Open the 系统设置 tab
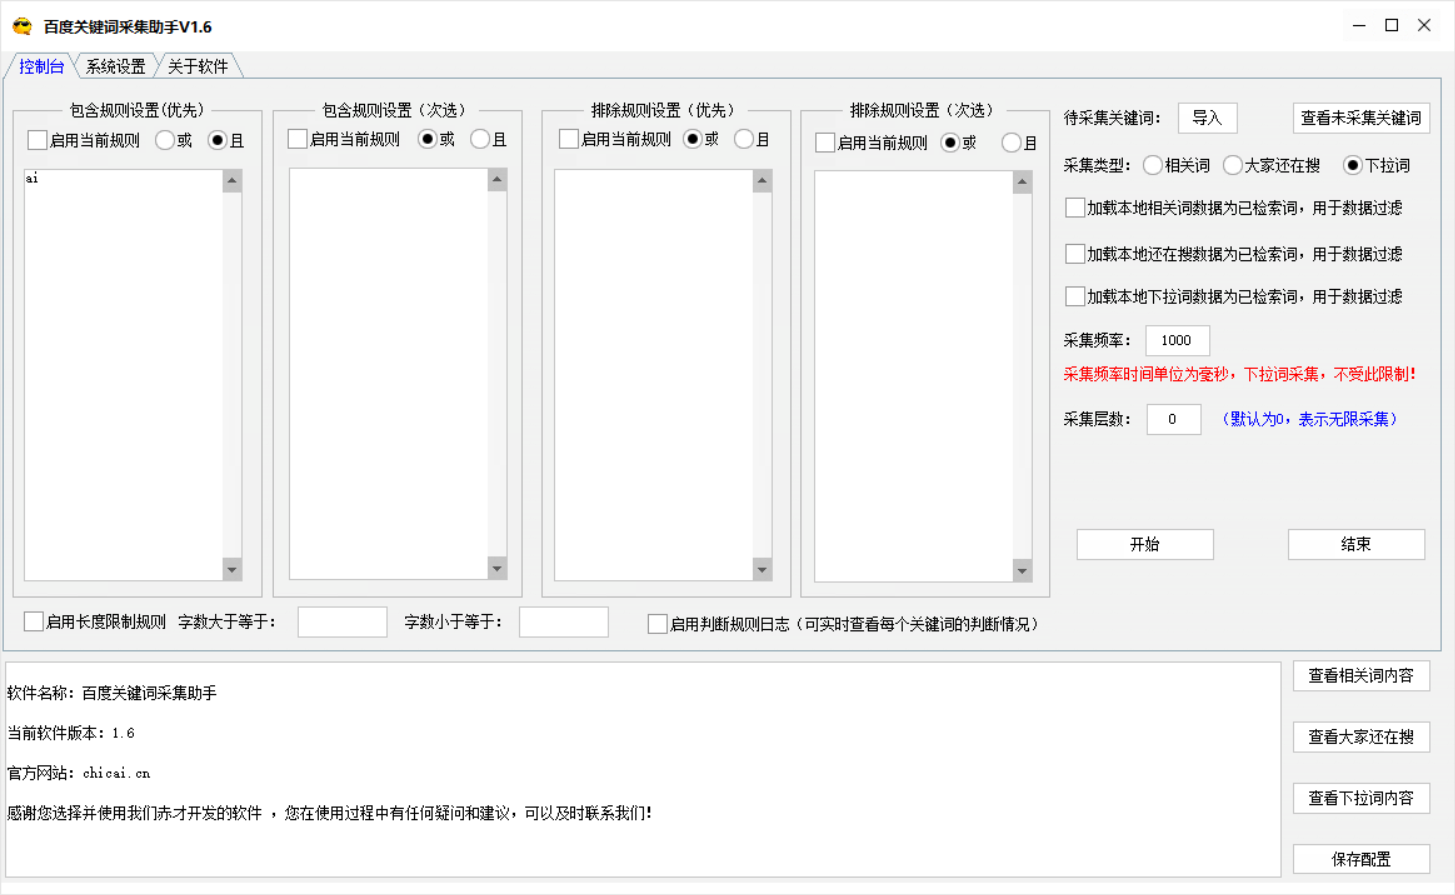1455x895 pixels. coord(116,66)
